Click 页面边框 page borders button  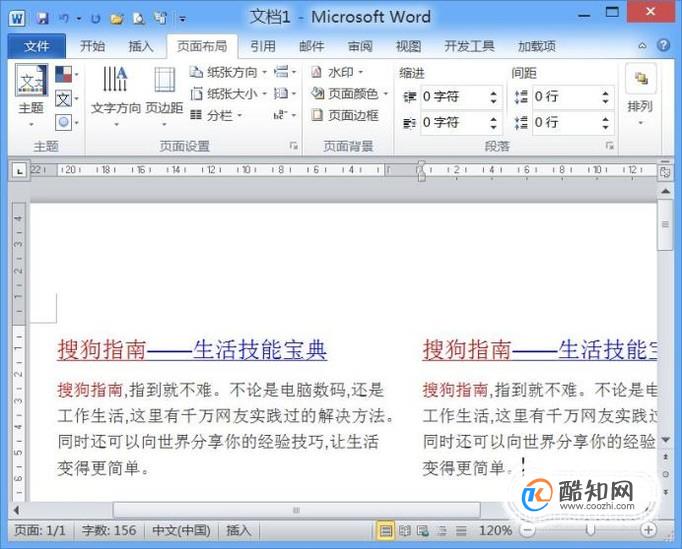coord(344,115)
